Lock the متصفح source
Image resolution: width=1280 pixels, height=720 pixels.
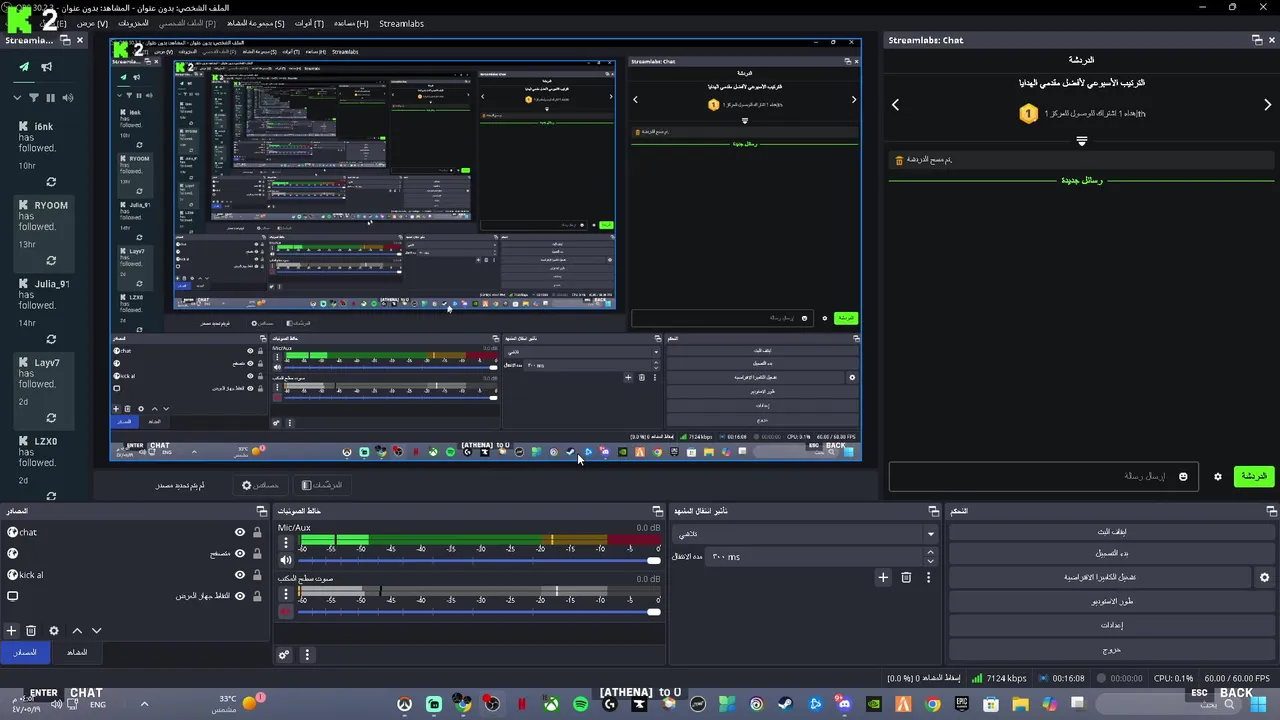pyautogui.click(x=257, y=554)
